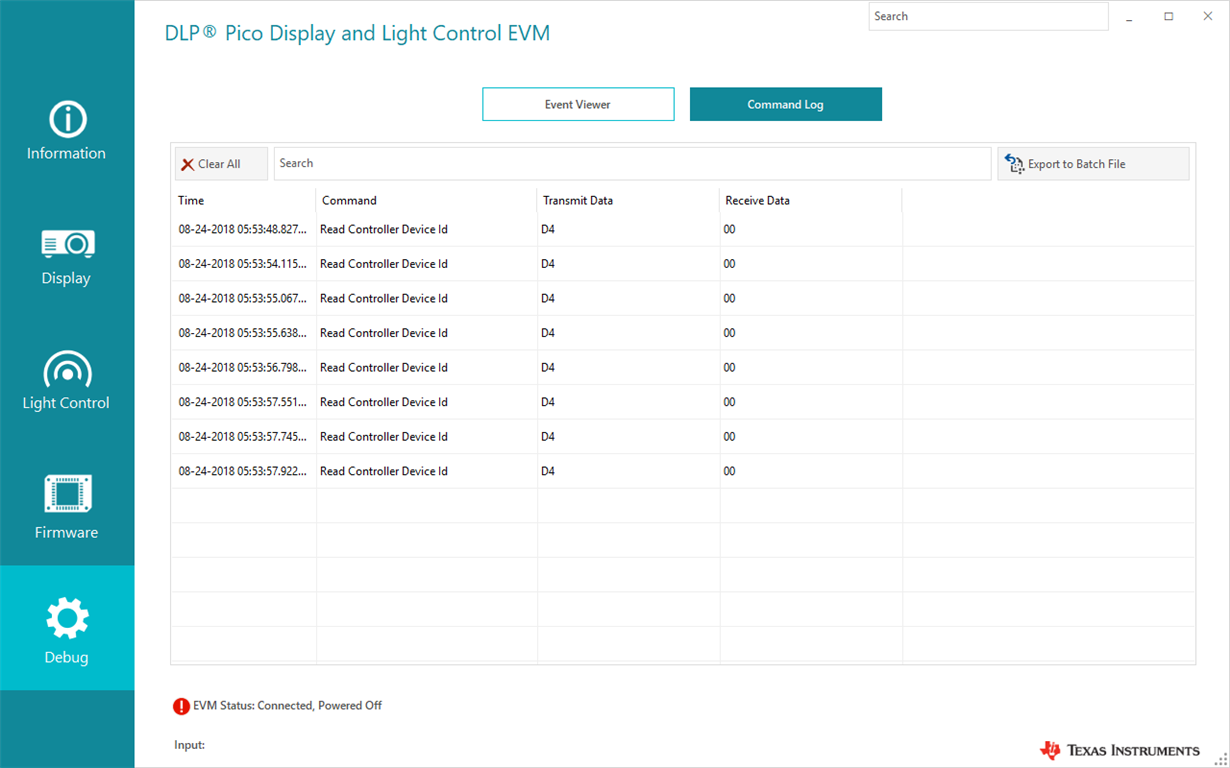Click the Input: label at bottom
Viewport: 1230px width, 768px height.
click(189, 745)
